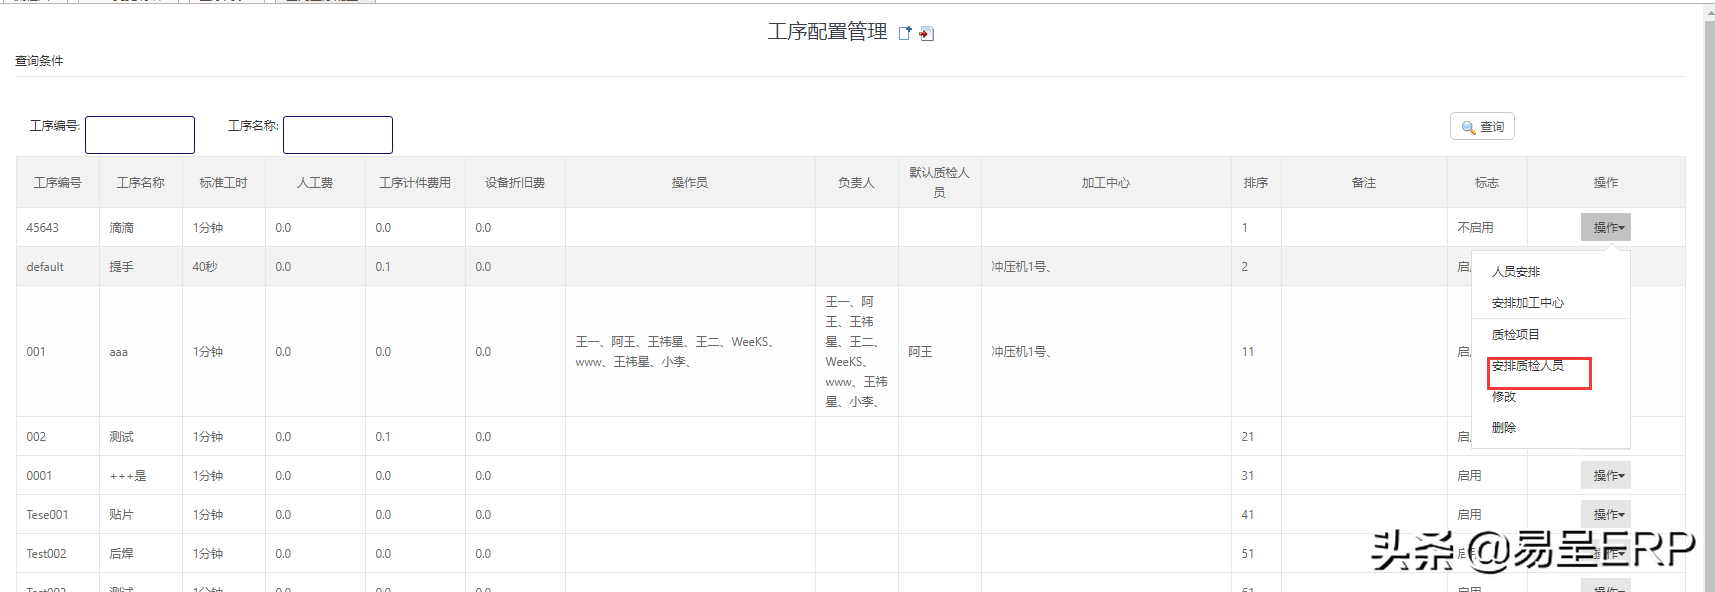1715x592 pixels.
Task: Open 质检项目 from the menu
Action: (1516, 335)
